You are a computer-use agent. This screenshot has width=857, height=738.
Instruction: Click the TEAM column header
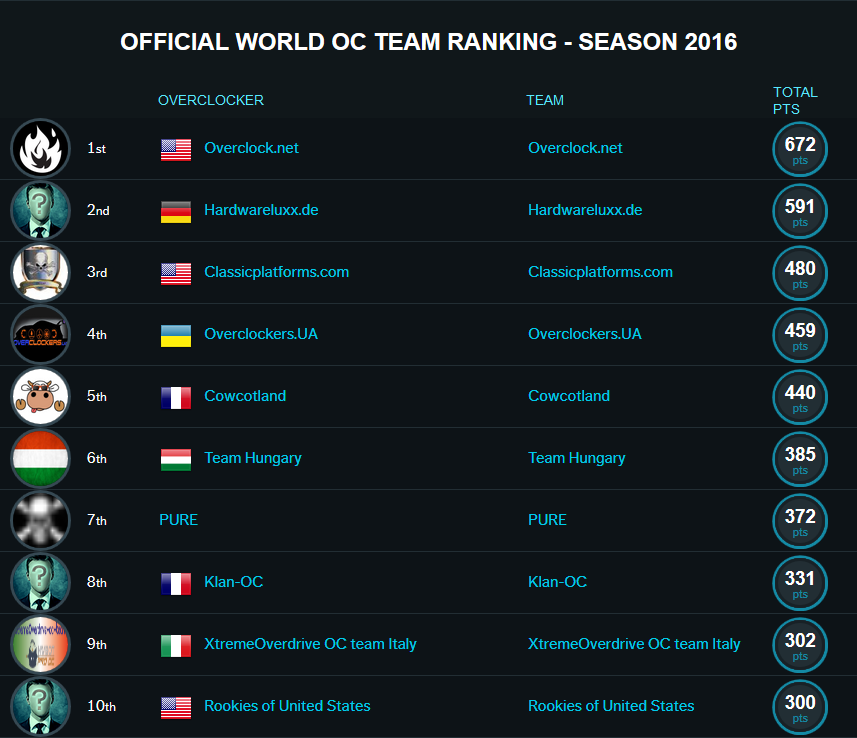(545, 100)
